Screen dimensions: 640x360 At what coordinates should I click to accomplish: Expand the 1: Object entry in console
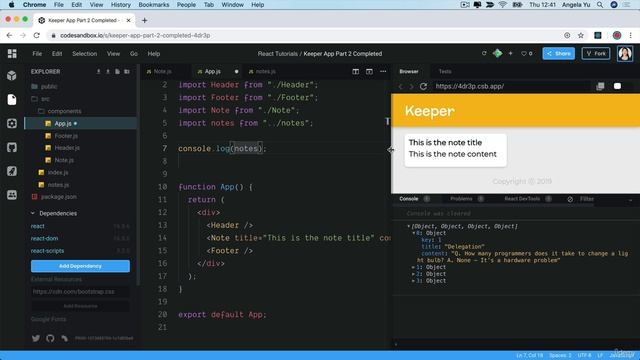[x=413, y=267]
